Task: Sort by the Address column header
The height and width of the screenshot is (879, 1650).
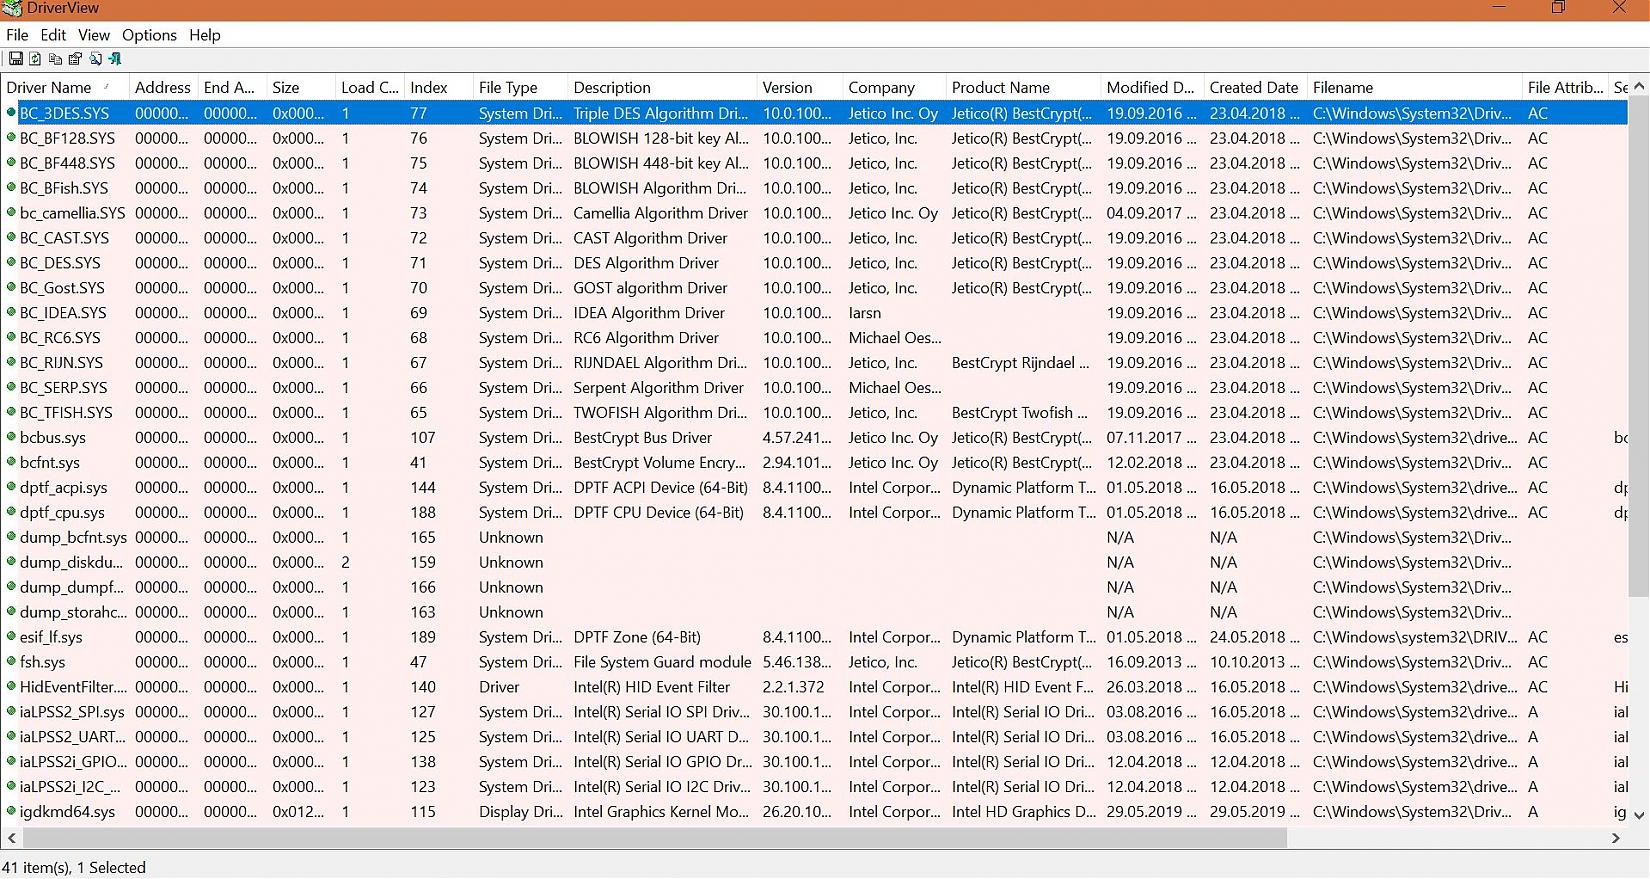Action: click(x=164, y=88)
